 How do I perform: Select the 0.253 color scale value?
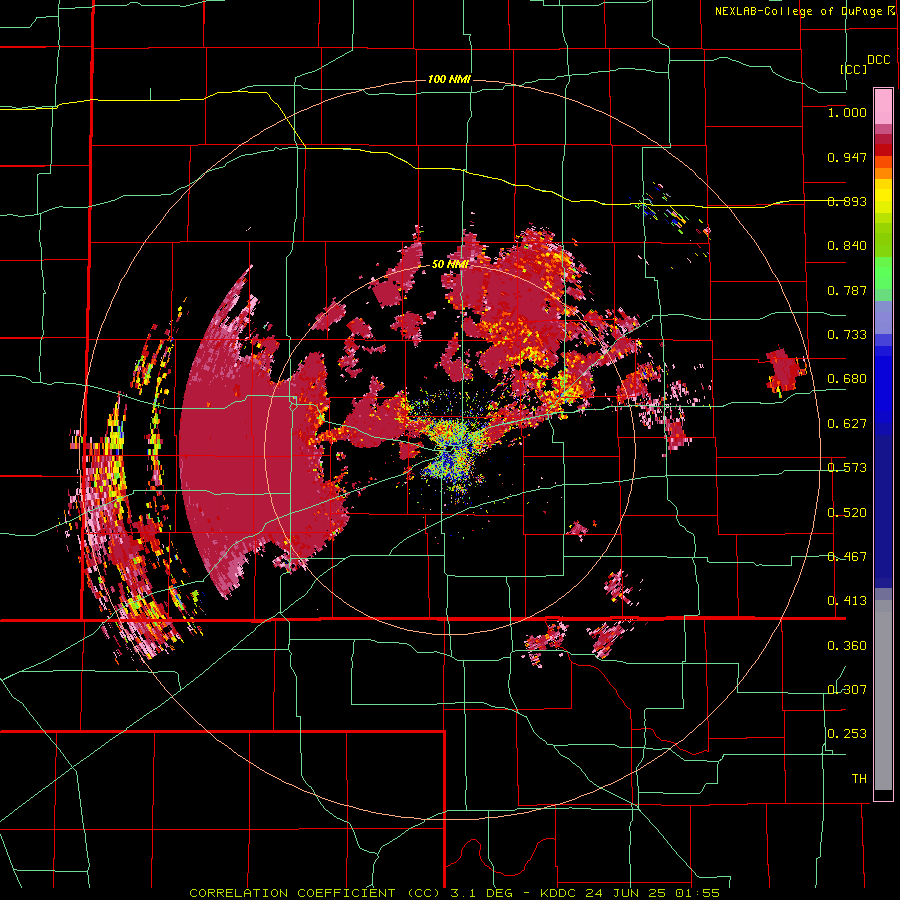pyautogui.click(x=847, y=734)
